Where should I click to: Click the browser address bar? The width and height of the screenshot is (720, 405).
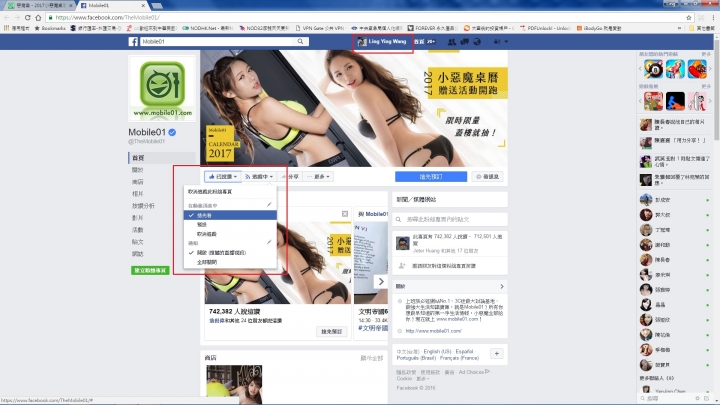(367, 17)
